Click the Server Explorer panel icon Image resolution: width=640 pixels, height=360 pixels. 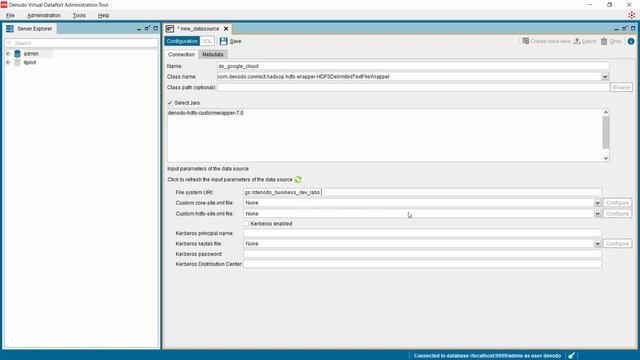(10, 29)
